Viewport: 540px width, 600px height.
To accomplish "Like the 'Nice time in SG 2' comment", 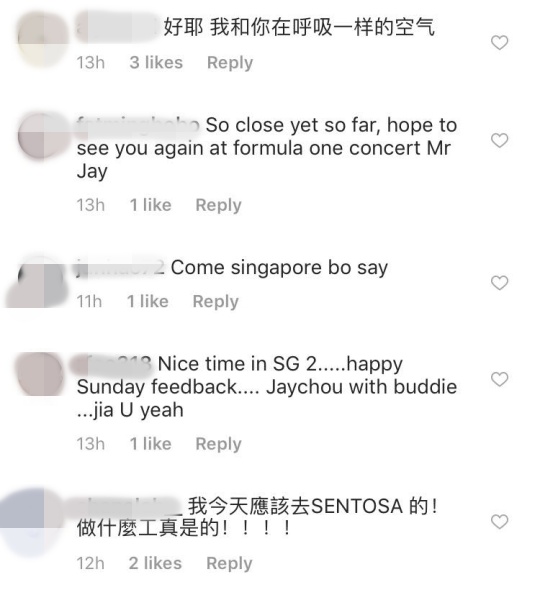I will click(499, 379).
